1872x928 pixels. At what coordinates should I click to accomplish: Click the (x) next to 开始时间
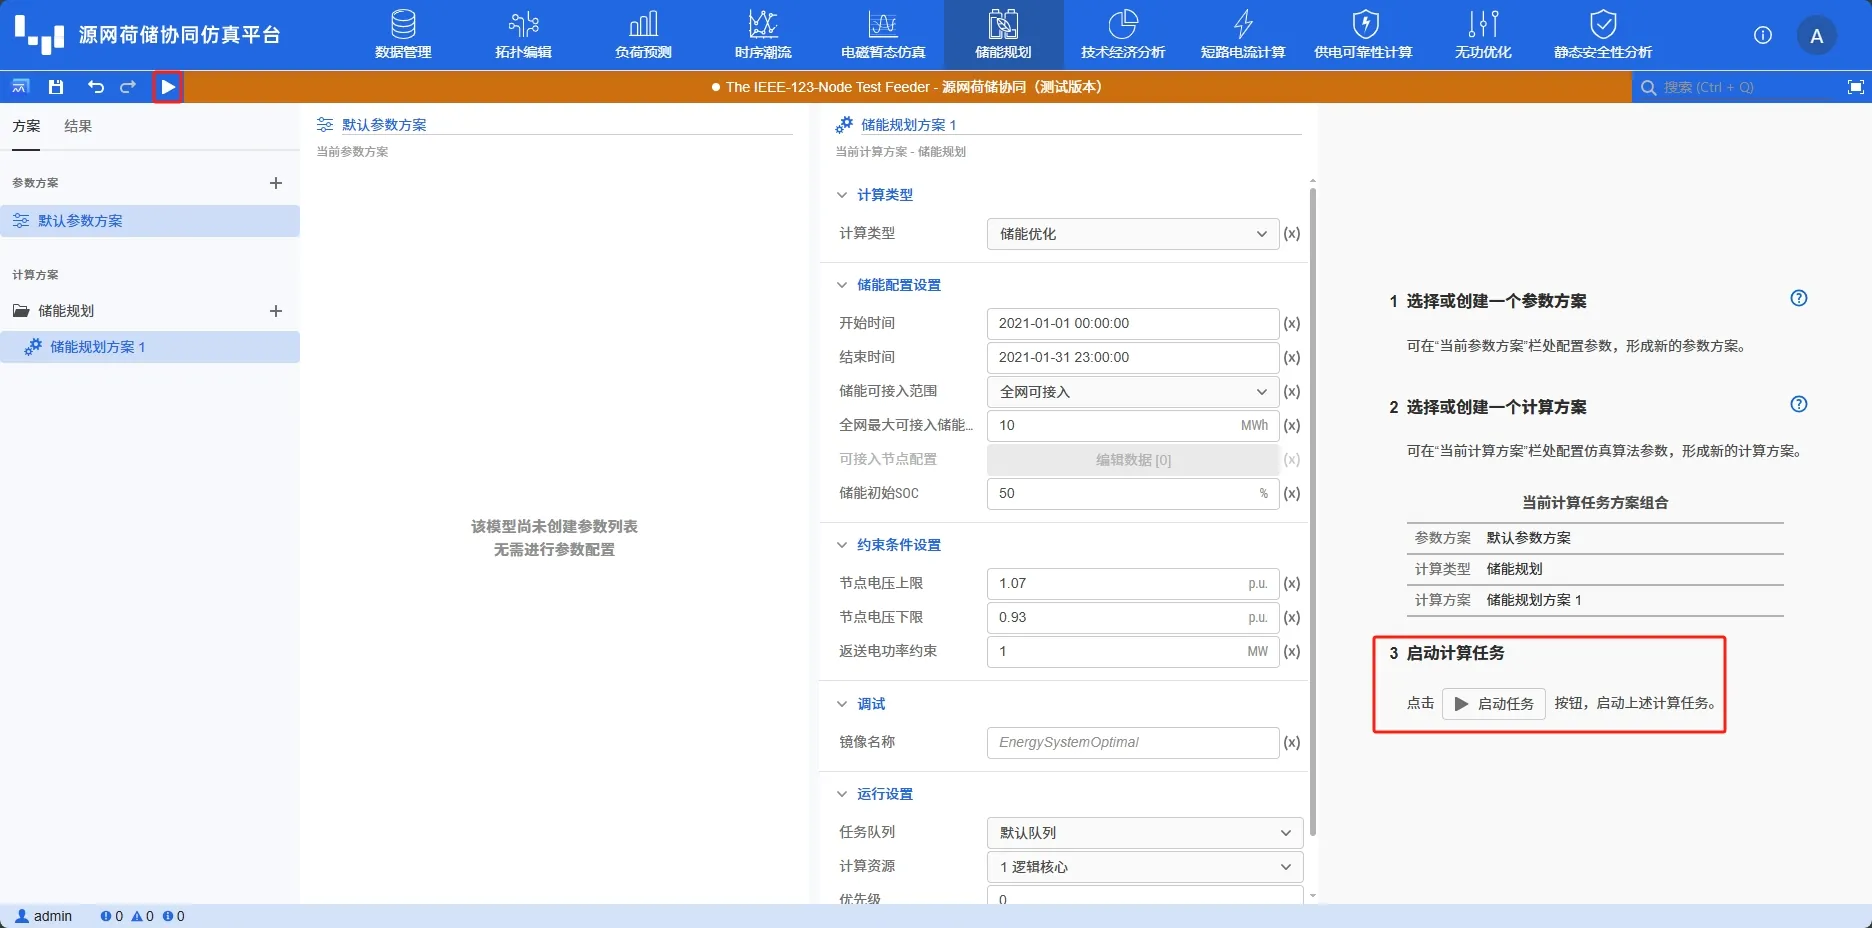point(1292,324)
